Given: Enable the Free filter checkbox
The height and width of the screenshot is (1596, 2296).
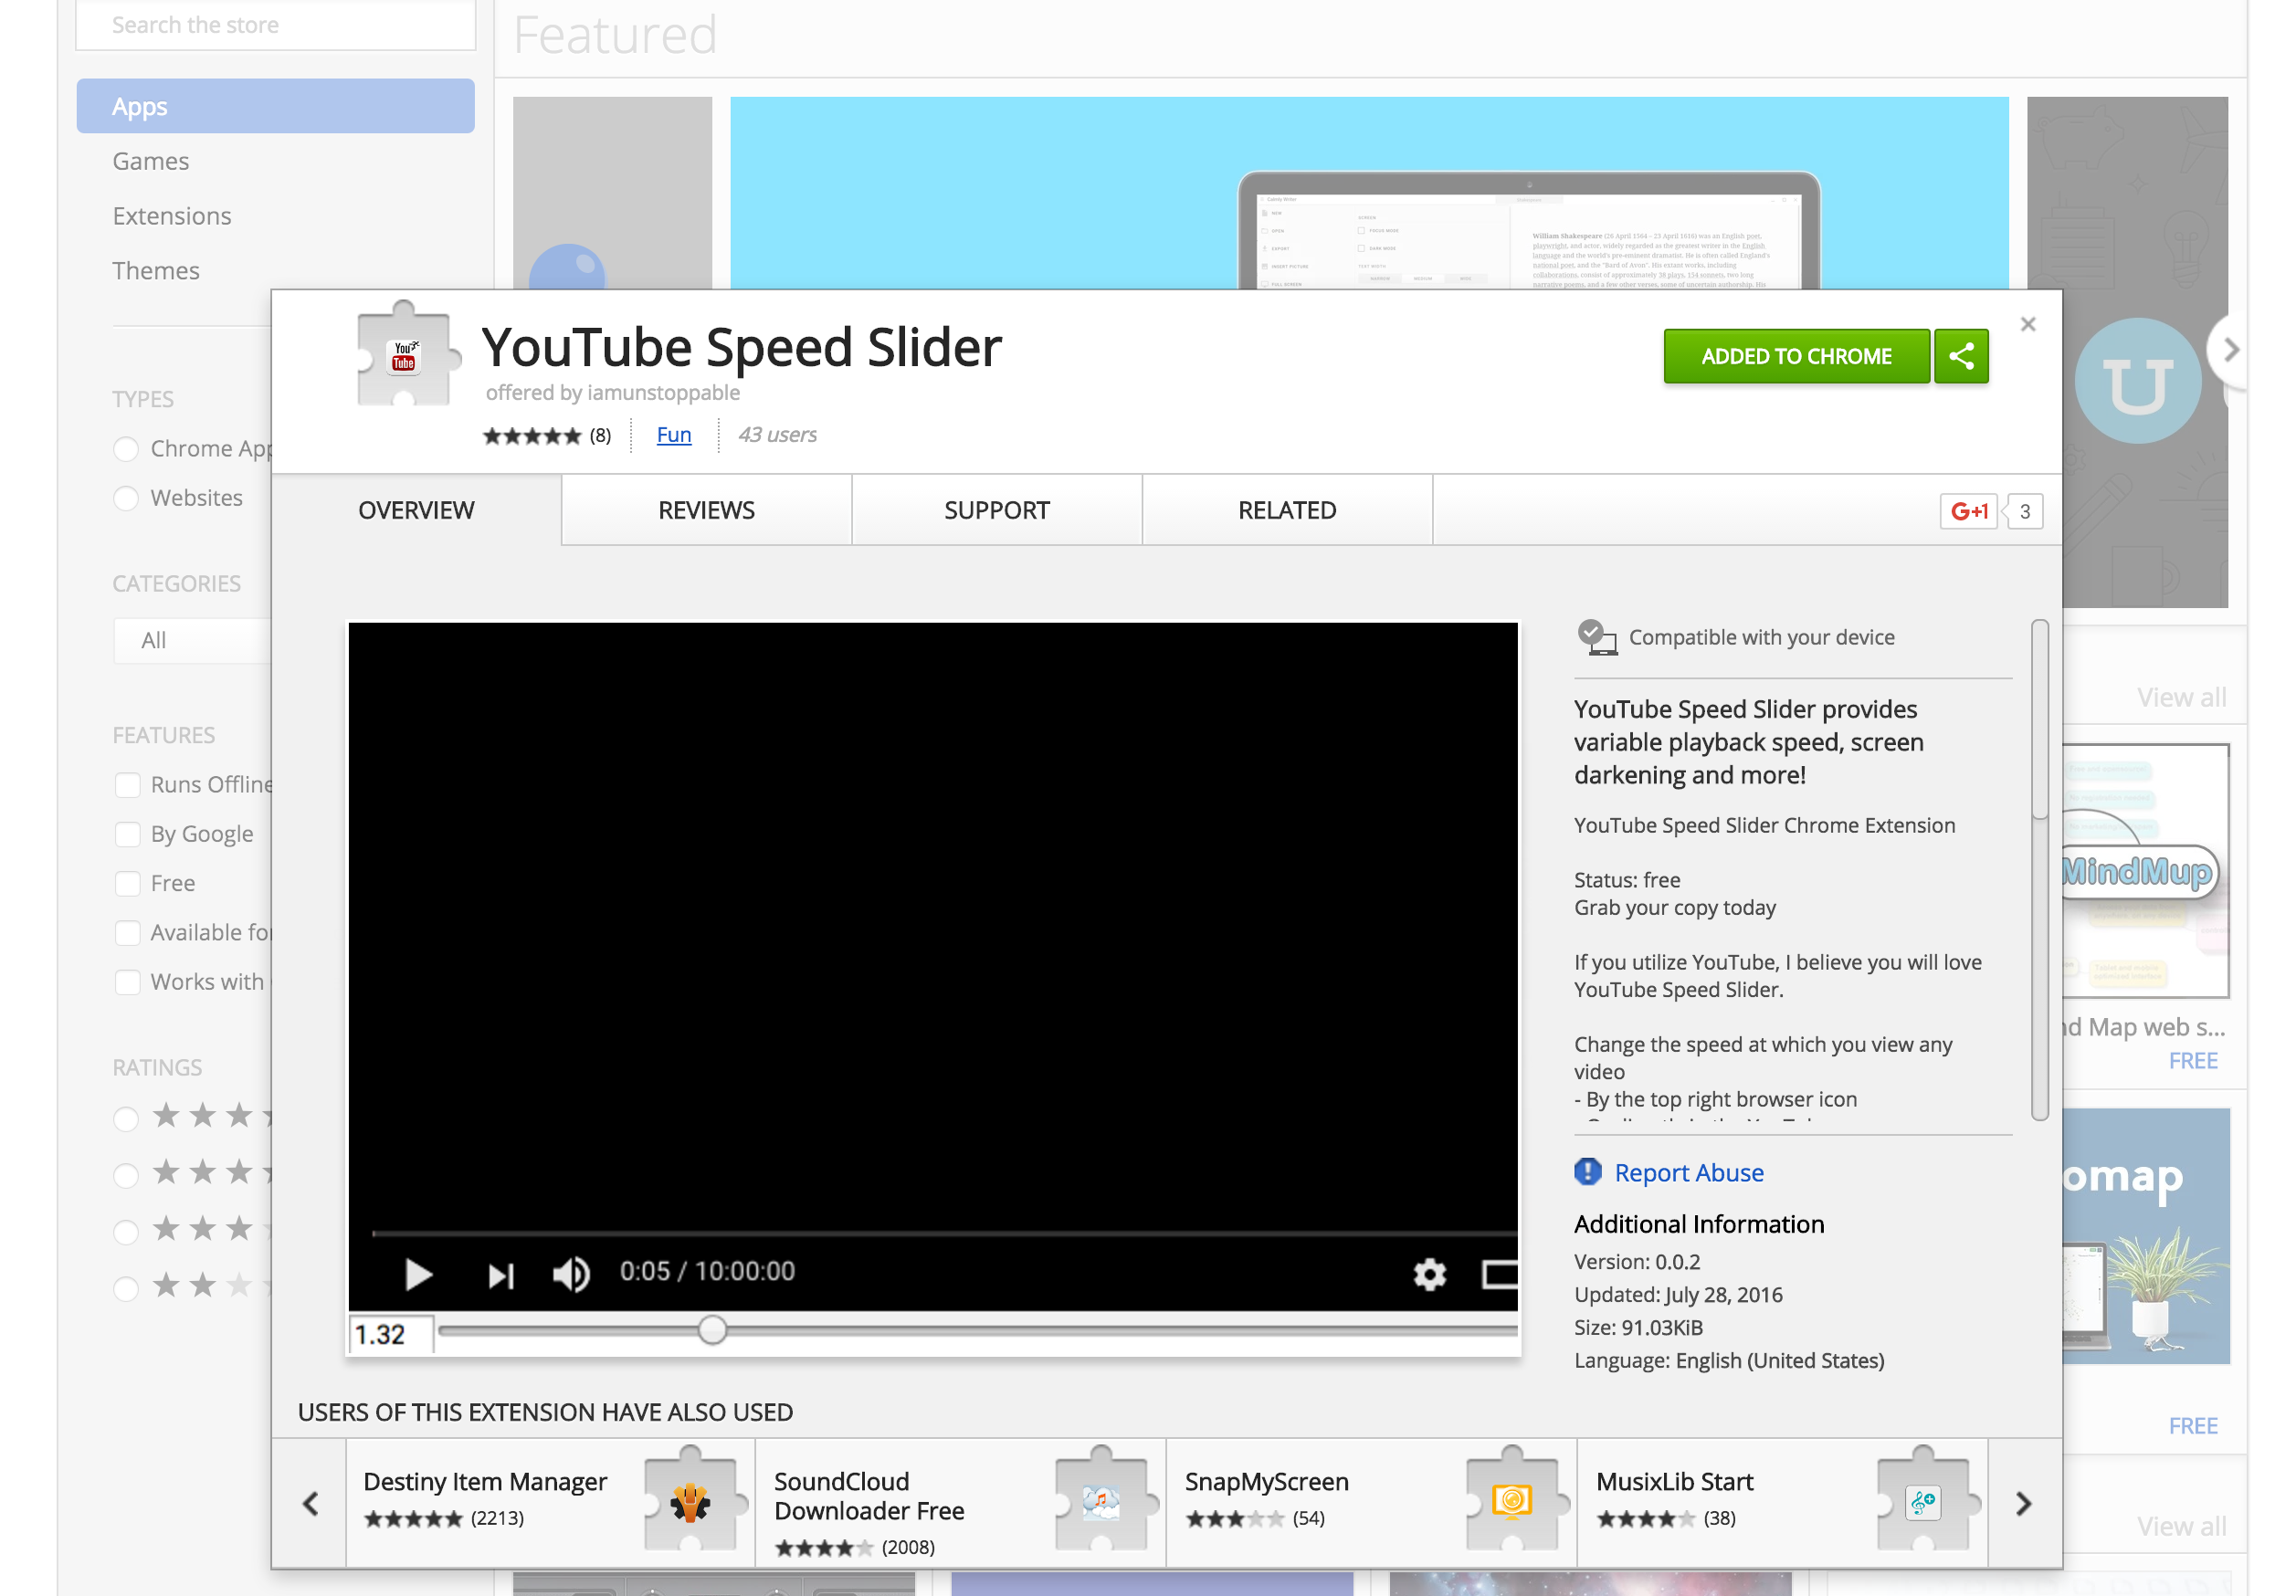Looking at the screenshot, I should 128,883.
